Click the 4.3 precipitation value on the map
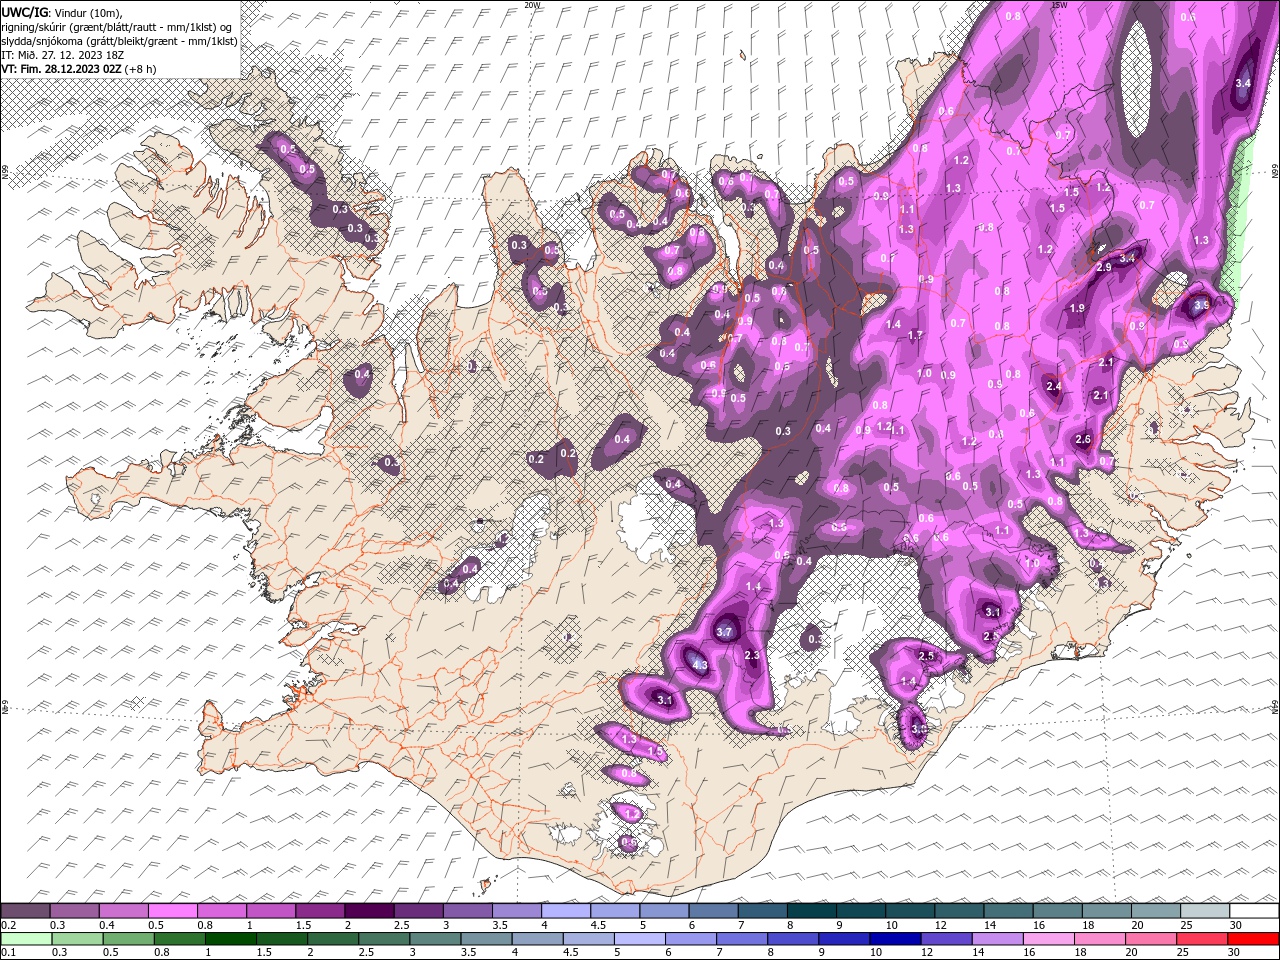The height and width of the screenshot is (960, 1280). point(700,666)
